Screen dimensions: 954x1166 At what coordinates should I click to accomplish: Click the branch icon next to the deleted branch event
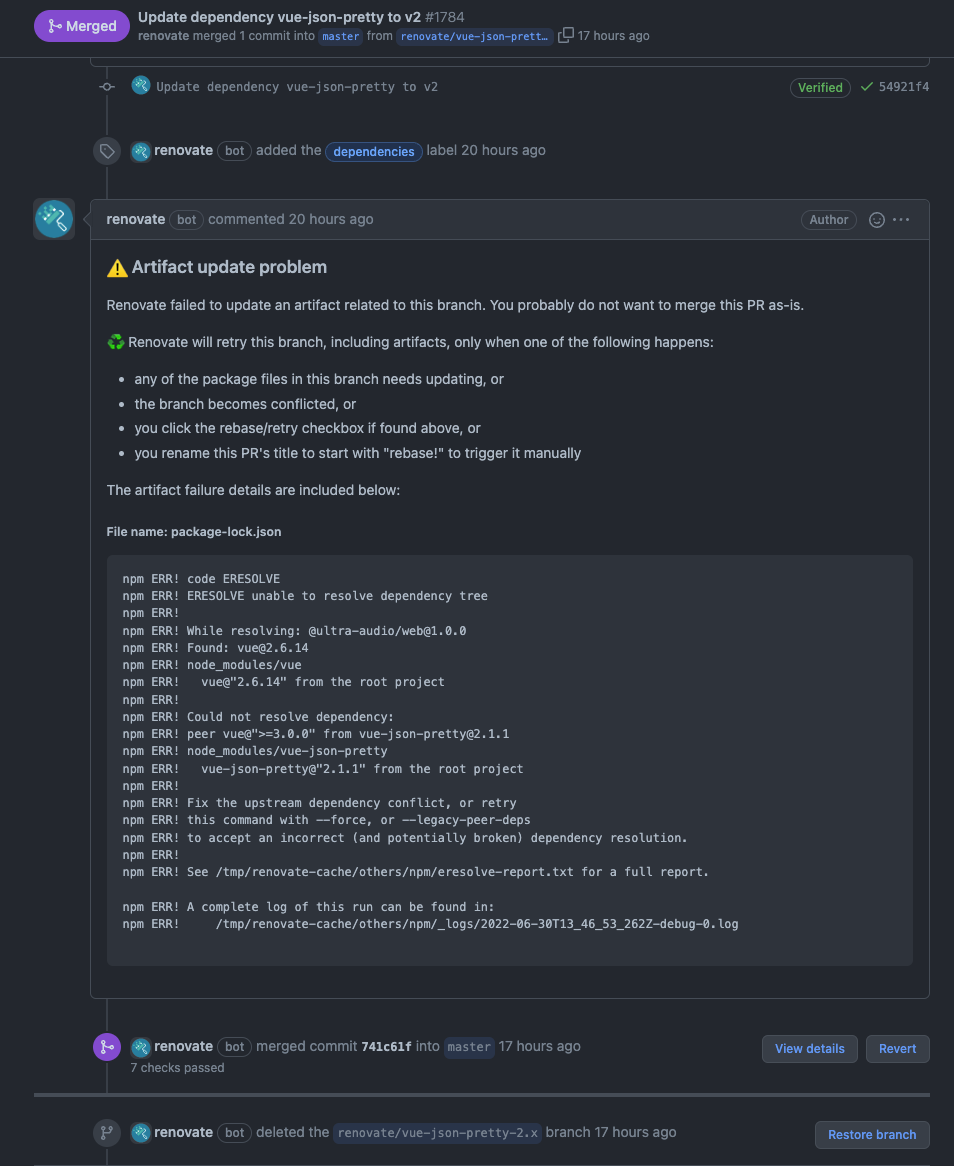click(107, 1132)
